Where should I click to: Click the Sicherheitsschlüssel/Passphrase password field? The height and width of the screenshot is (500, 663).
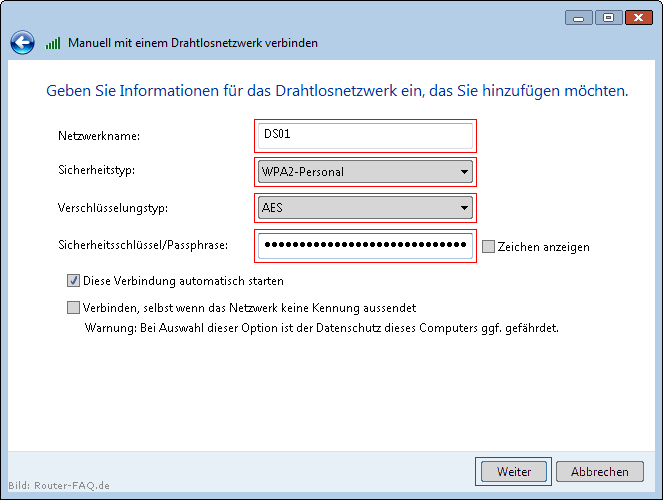click(365, 246)
